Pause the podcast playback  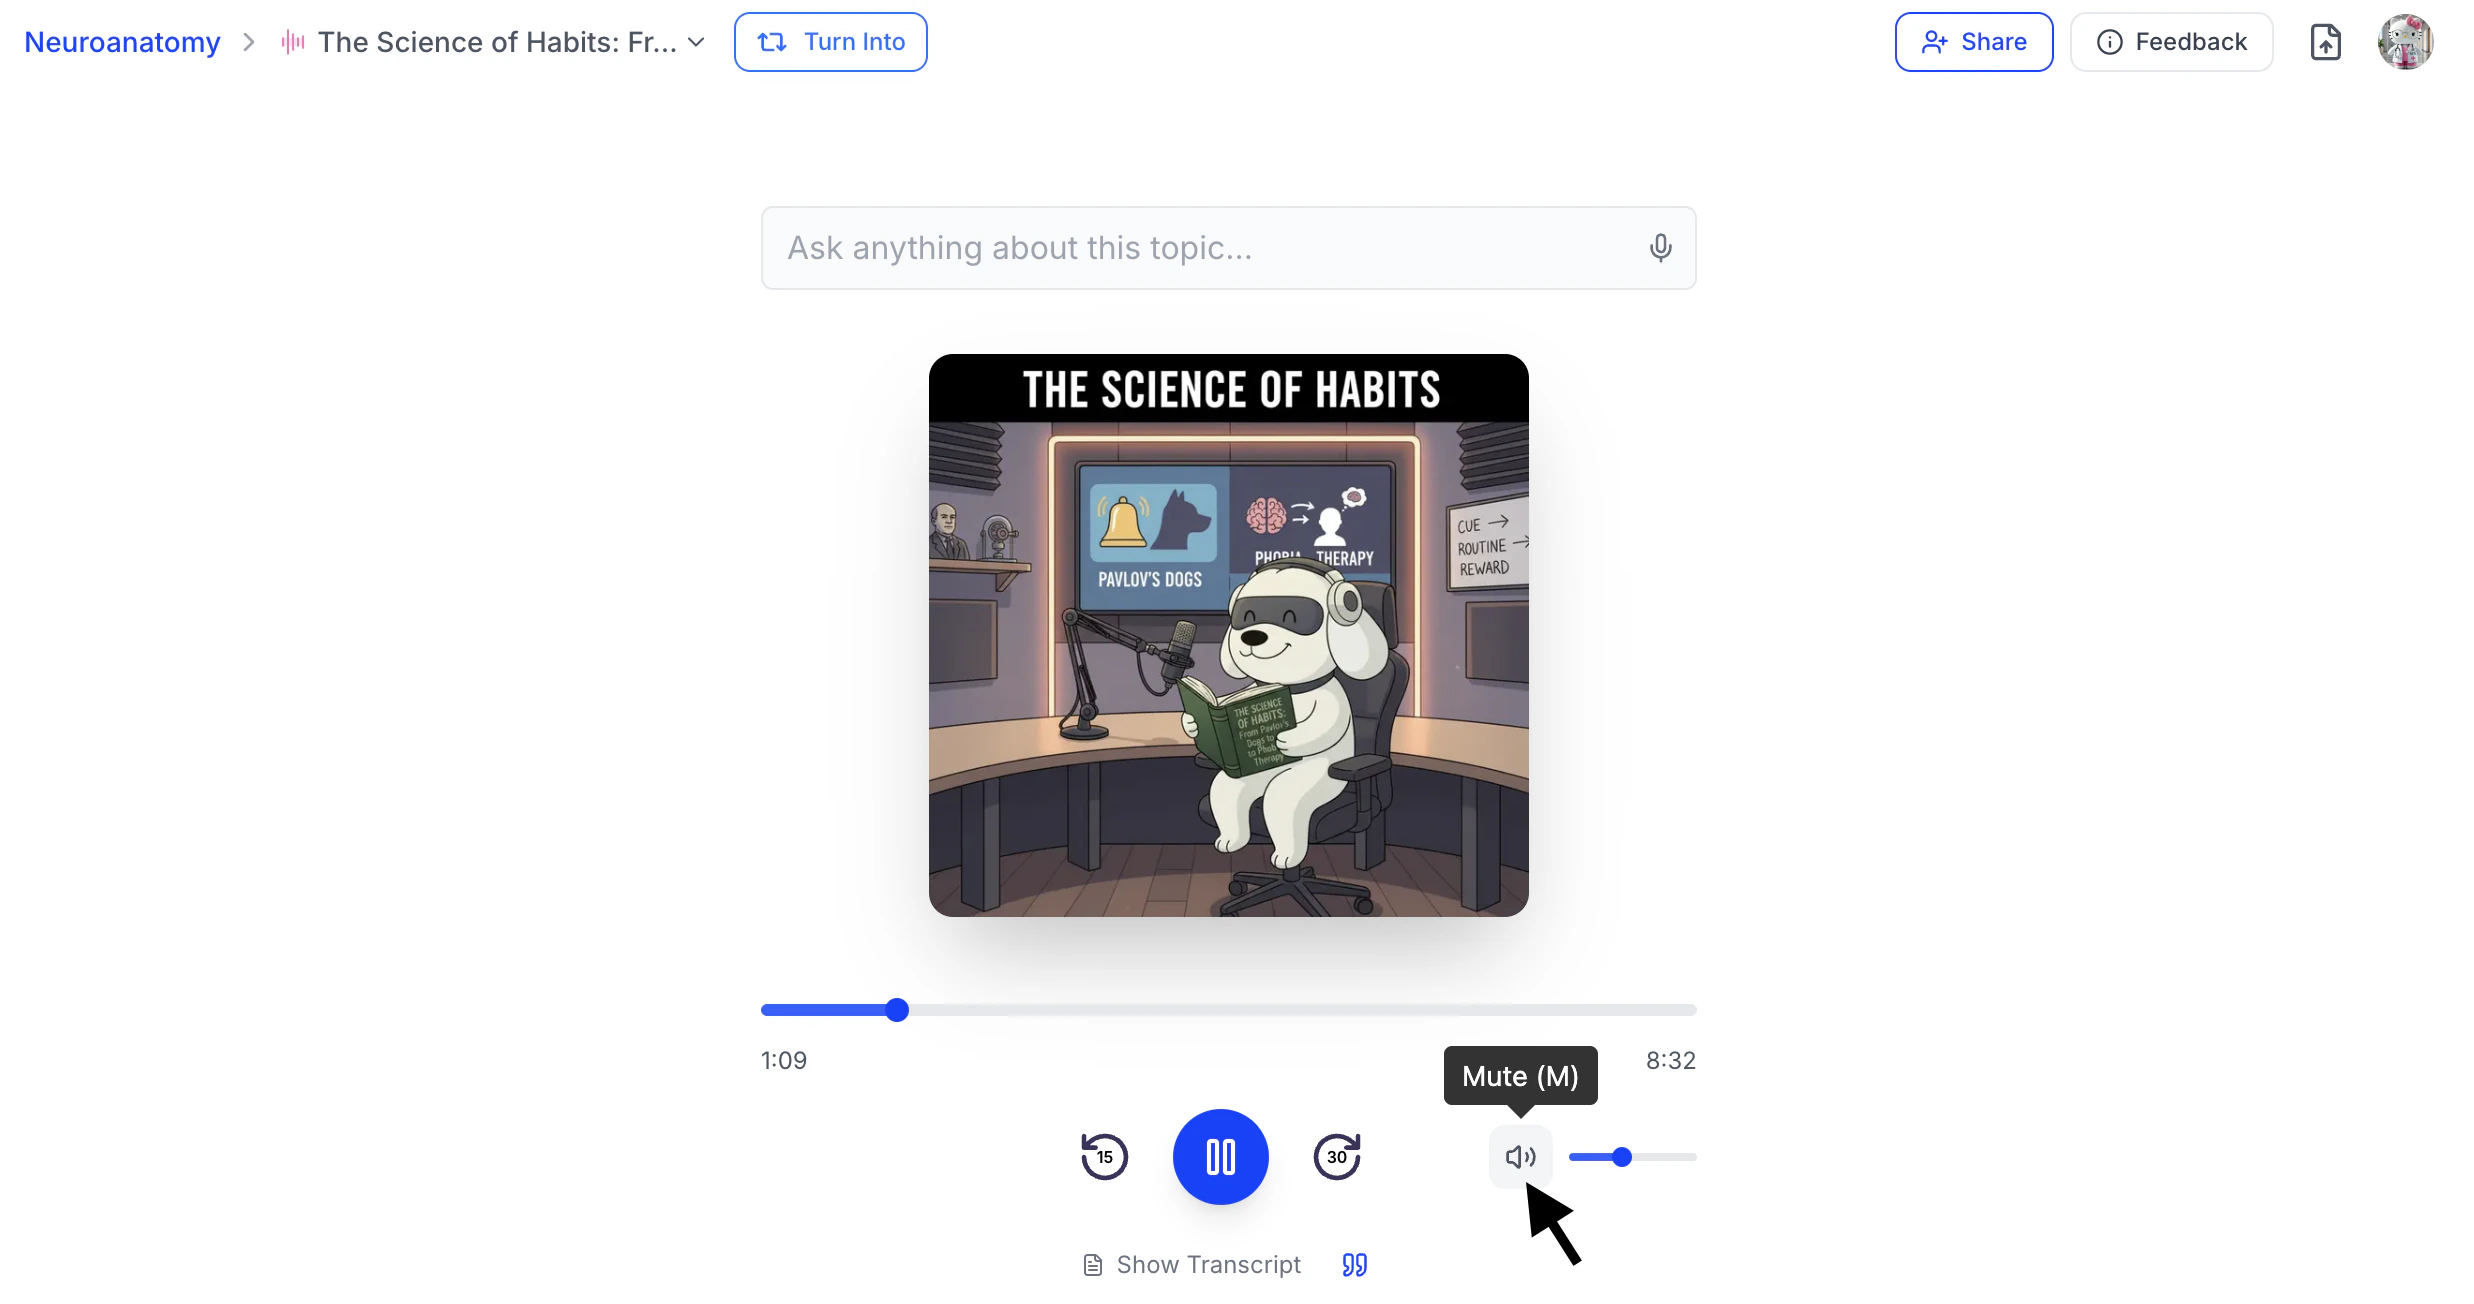point(1220,1157)
